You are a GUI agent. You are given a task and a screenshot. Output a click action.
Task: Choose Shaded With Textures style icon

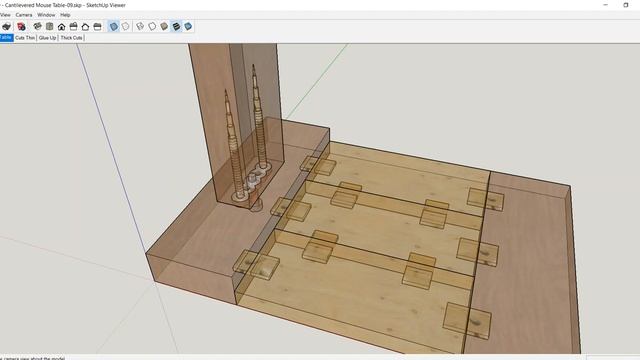[176, 27]
